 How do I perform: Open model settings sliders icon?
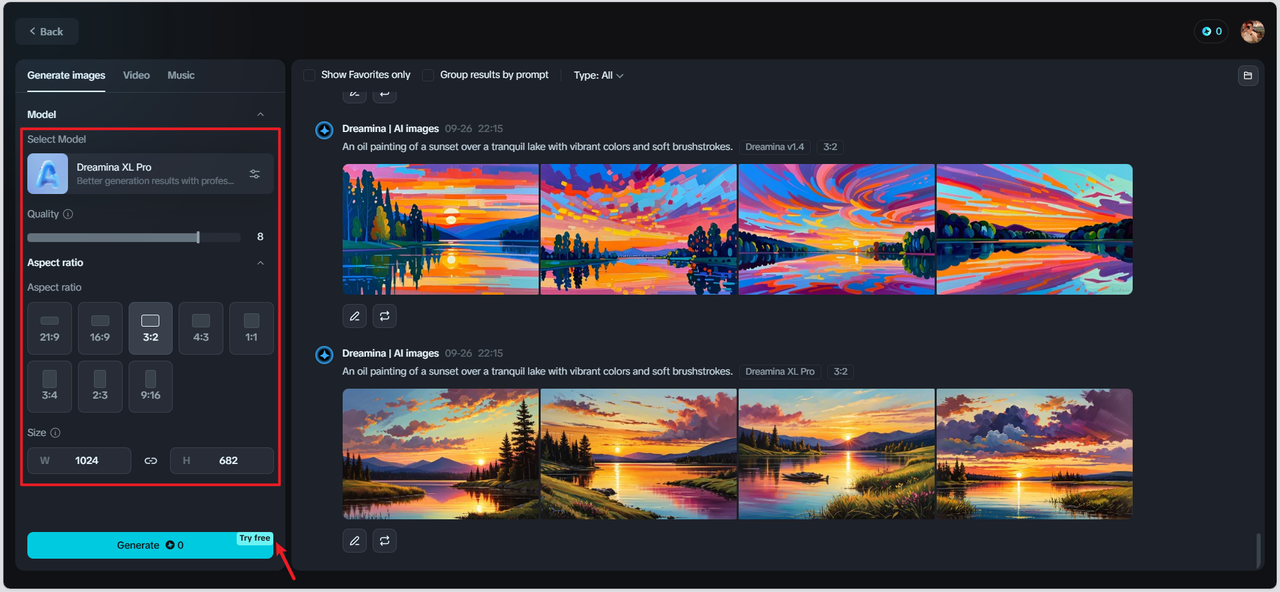(x=255, y=174)
